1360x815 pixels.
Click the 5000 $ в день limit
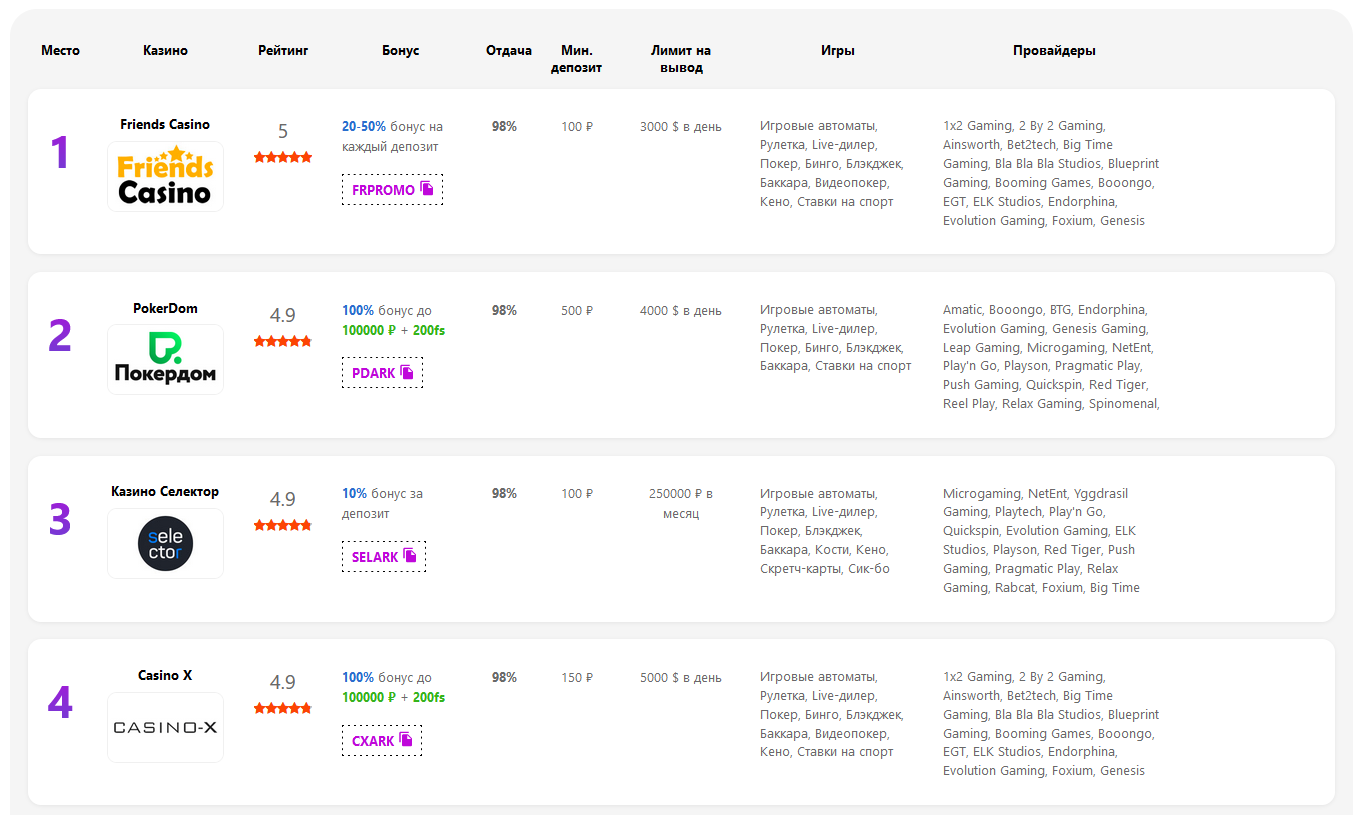(681, 677)
